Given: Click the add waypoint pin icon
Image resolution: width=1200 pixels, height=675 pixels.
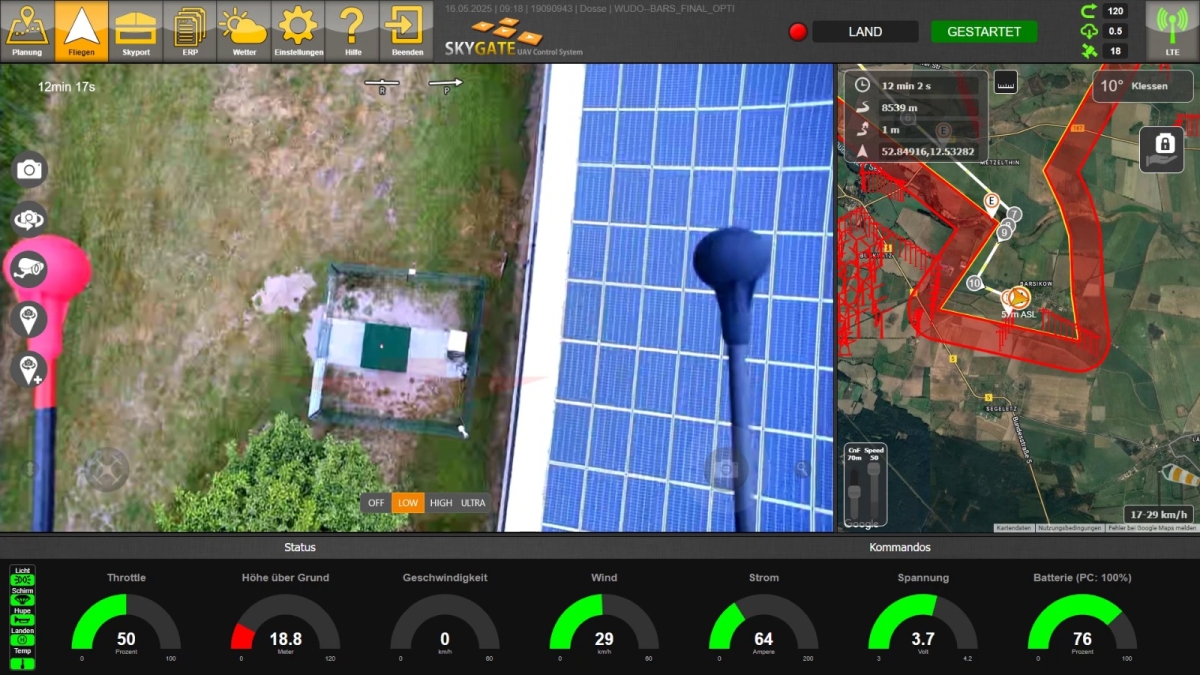Looking at the screenshot, I should click(x=29, y=369).
